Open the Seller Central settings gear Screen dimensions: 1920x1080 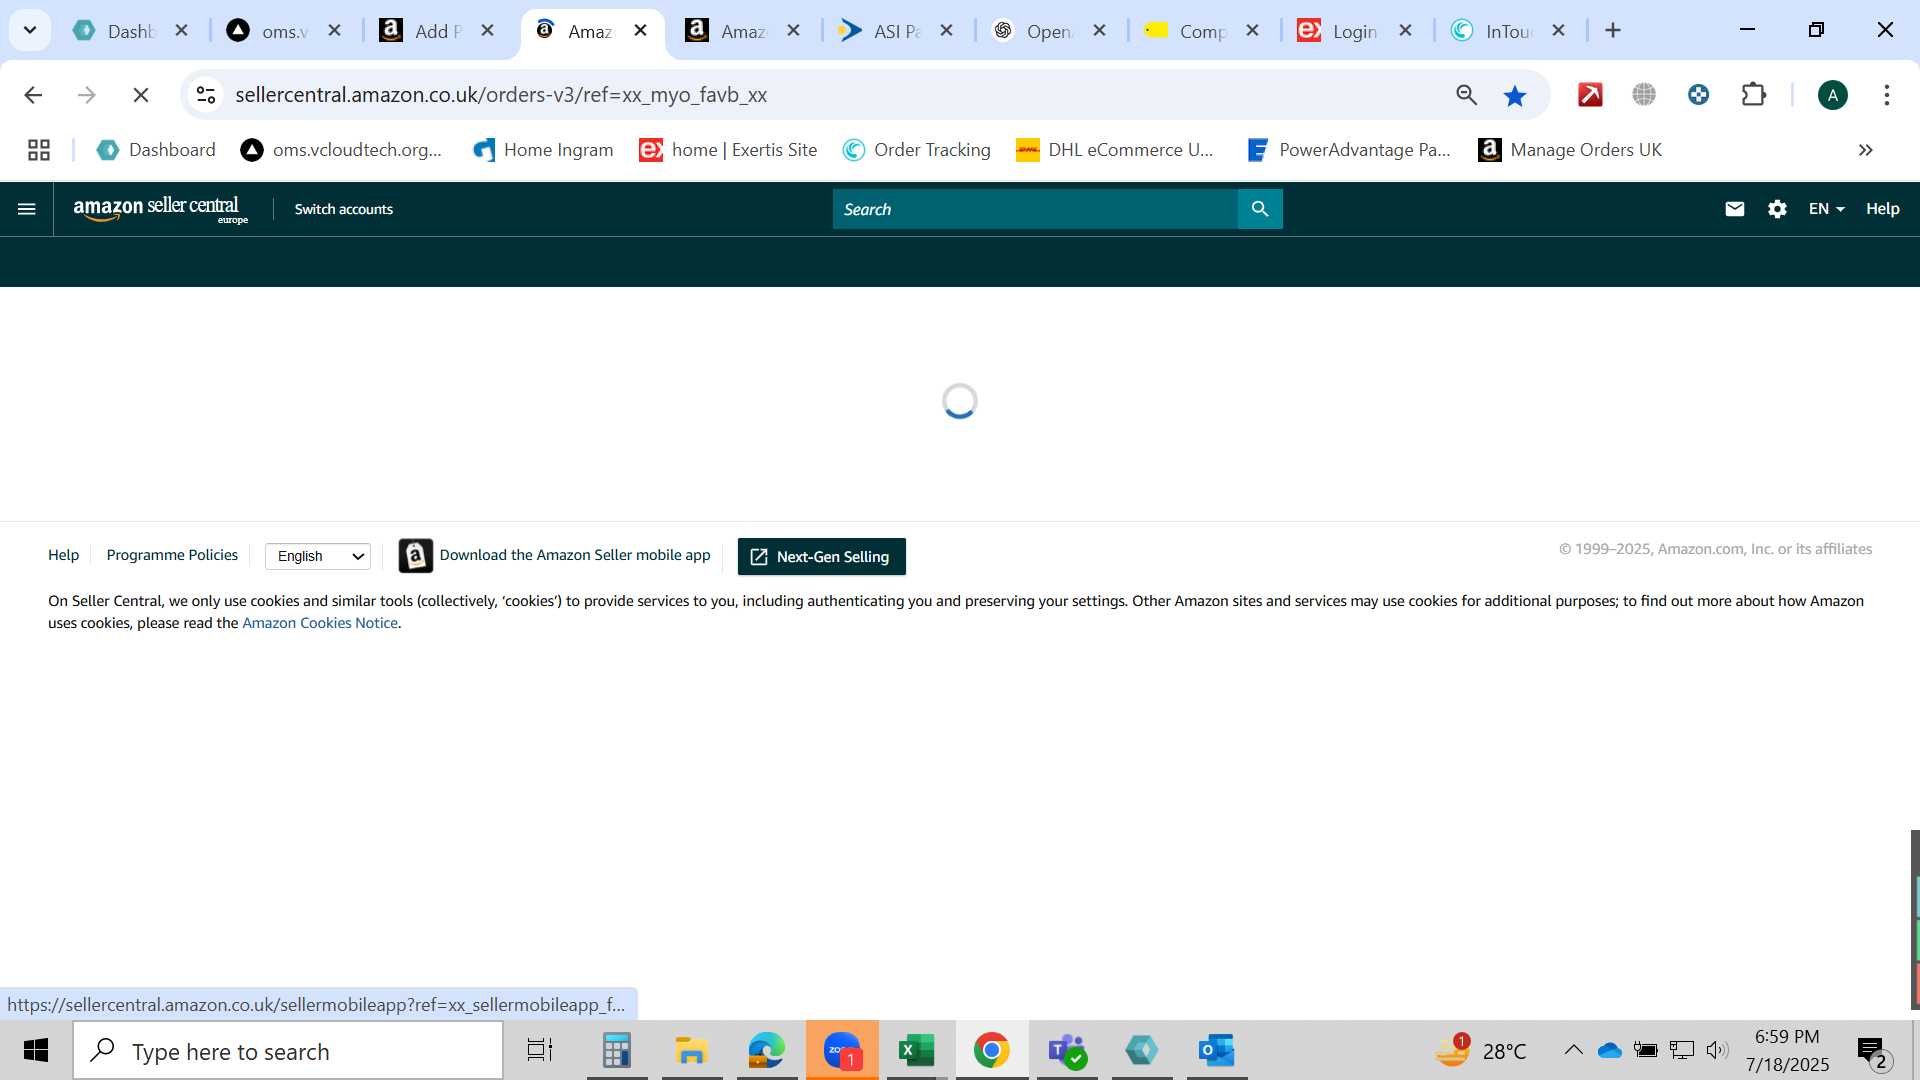click(1777, 209)
